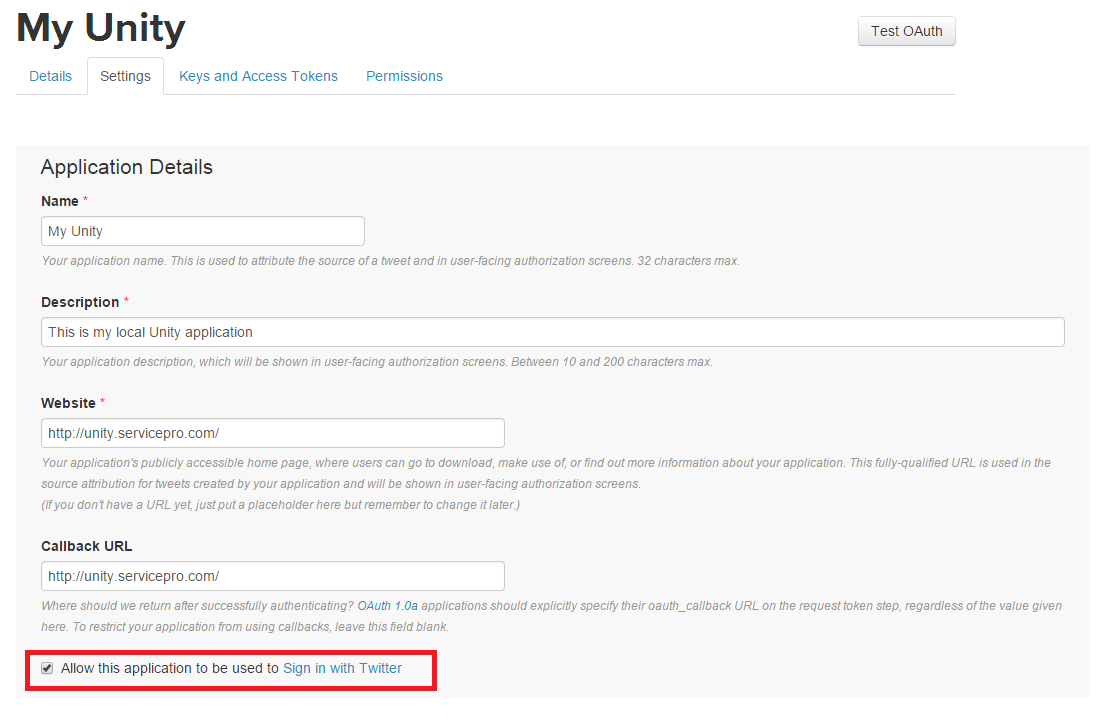This screenshot has height=726, width=1112.
Task: Go to the Permissions tab
Action: point(404,76)
